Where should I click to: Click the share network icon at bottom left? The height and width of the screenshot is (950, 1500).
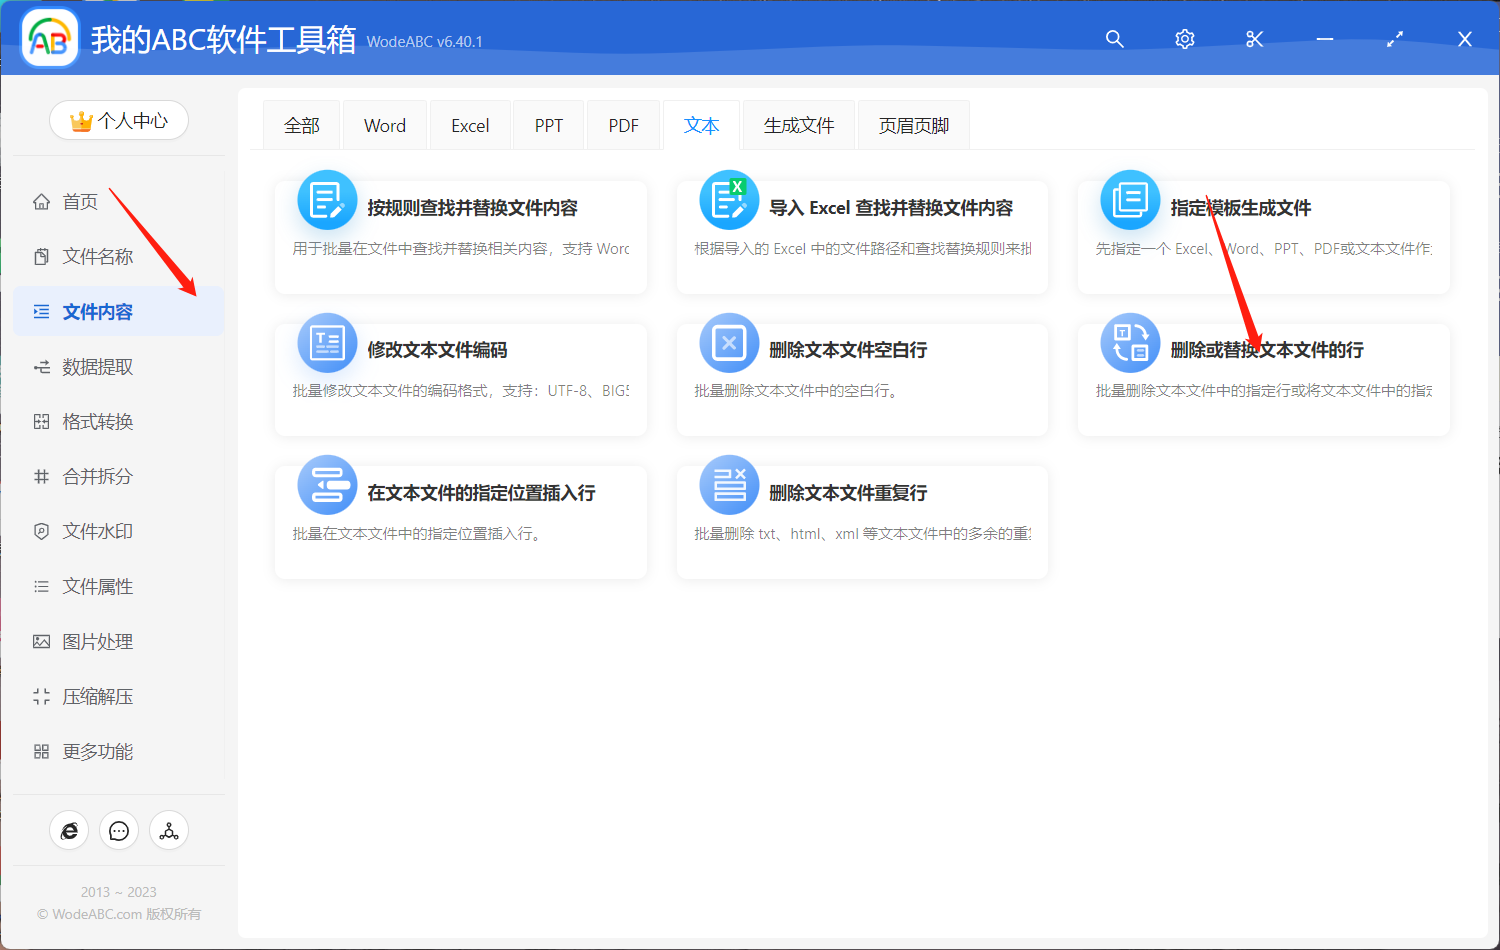tap(169, 830)
